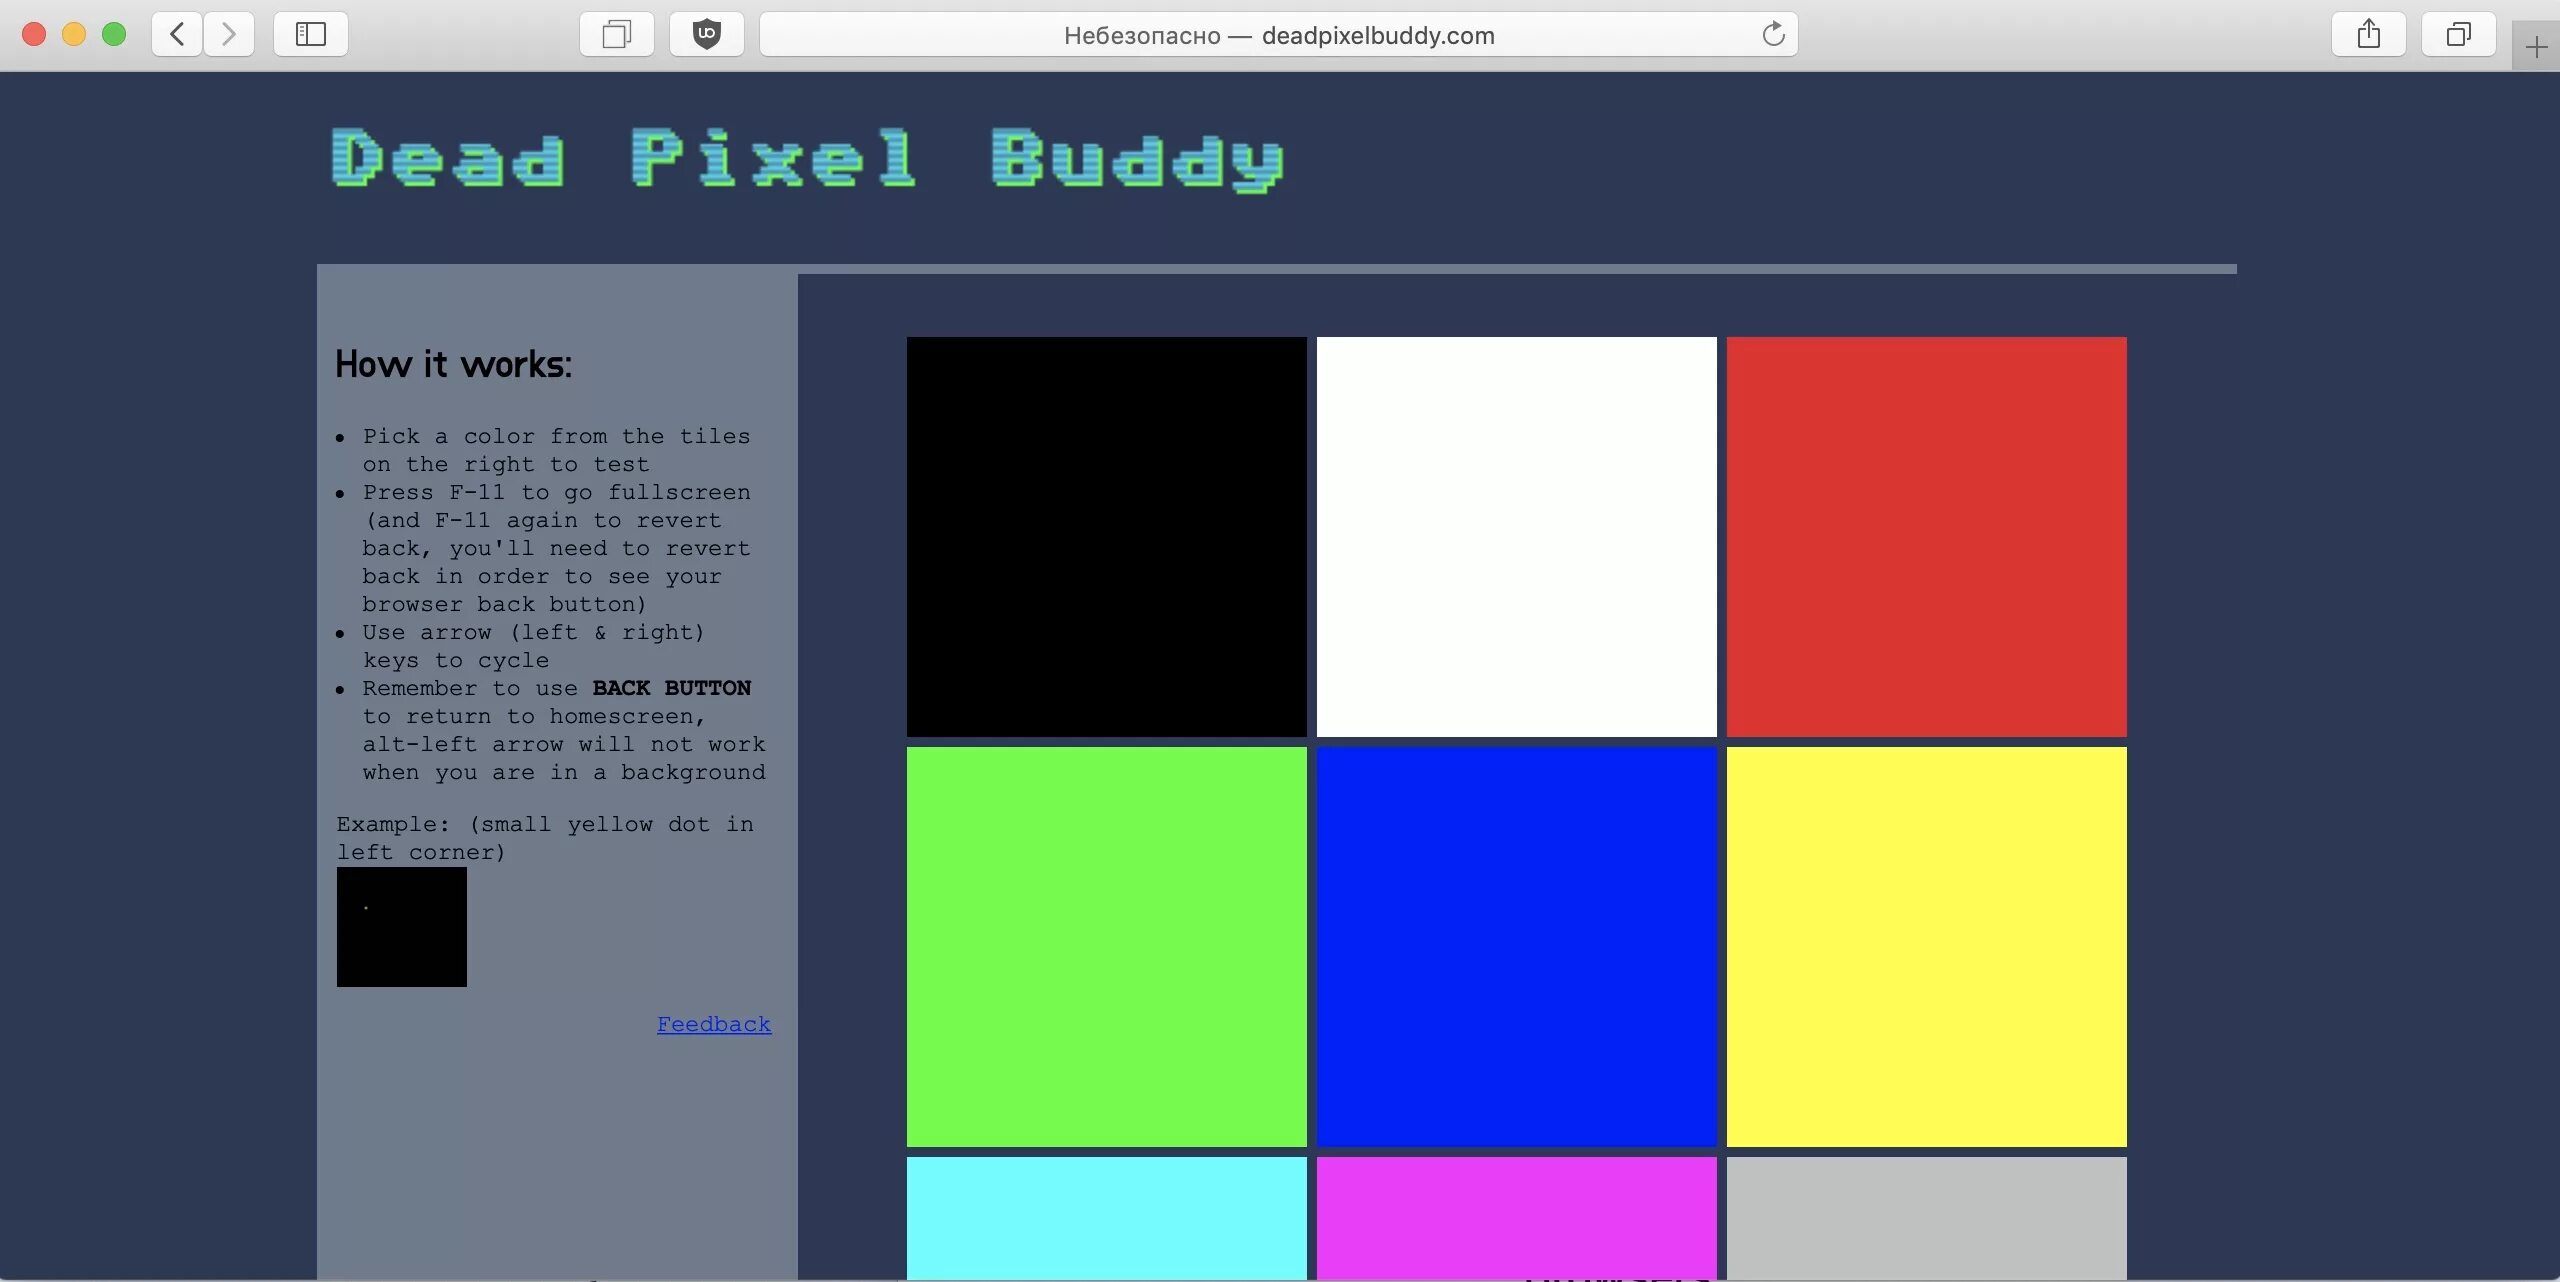The width and height of the screenshot is (2560, 1282).
Task: Open the uBlock shield extension icon
Action: coord(707,34)
